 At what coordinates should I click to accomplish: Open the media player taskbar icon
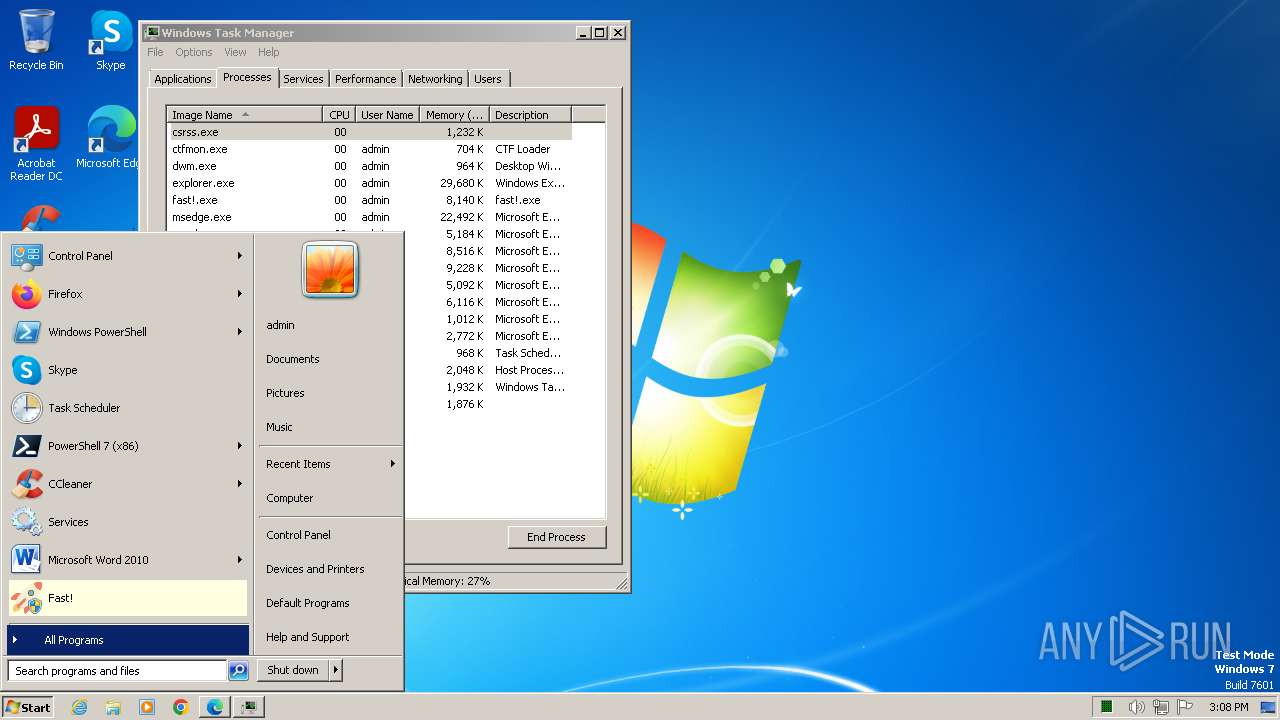coord(147,707)
